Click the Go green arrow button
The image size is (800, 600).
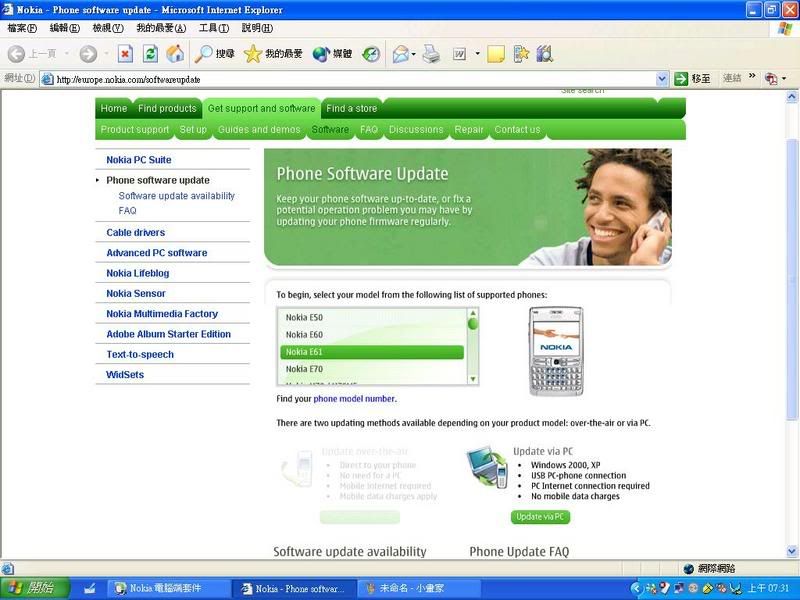click(x=681, y=79)
